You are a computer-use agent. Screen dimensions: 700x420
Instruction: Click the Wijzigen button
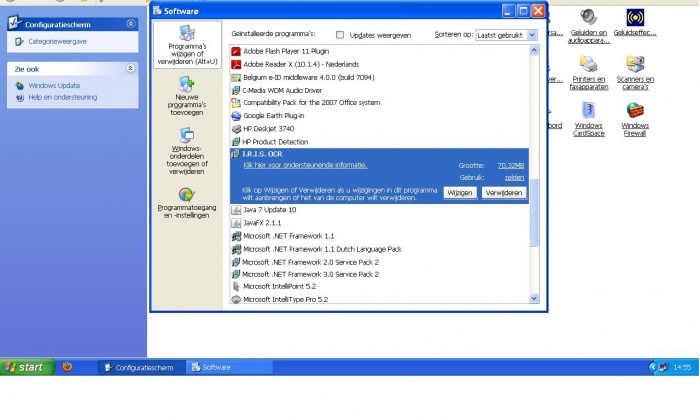point(460,193)
